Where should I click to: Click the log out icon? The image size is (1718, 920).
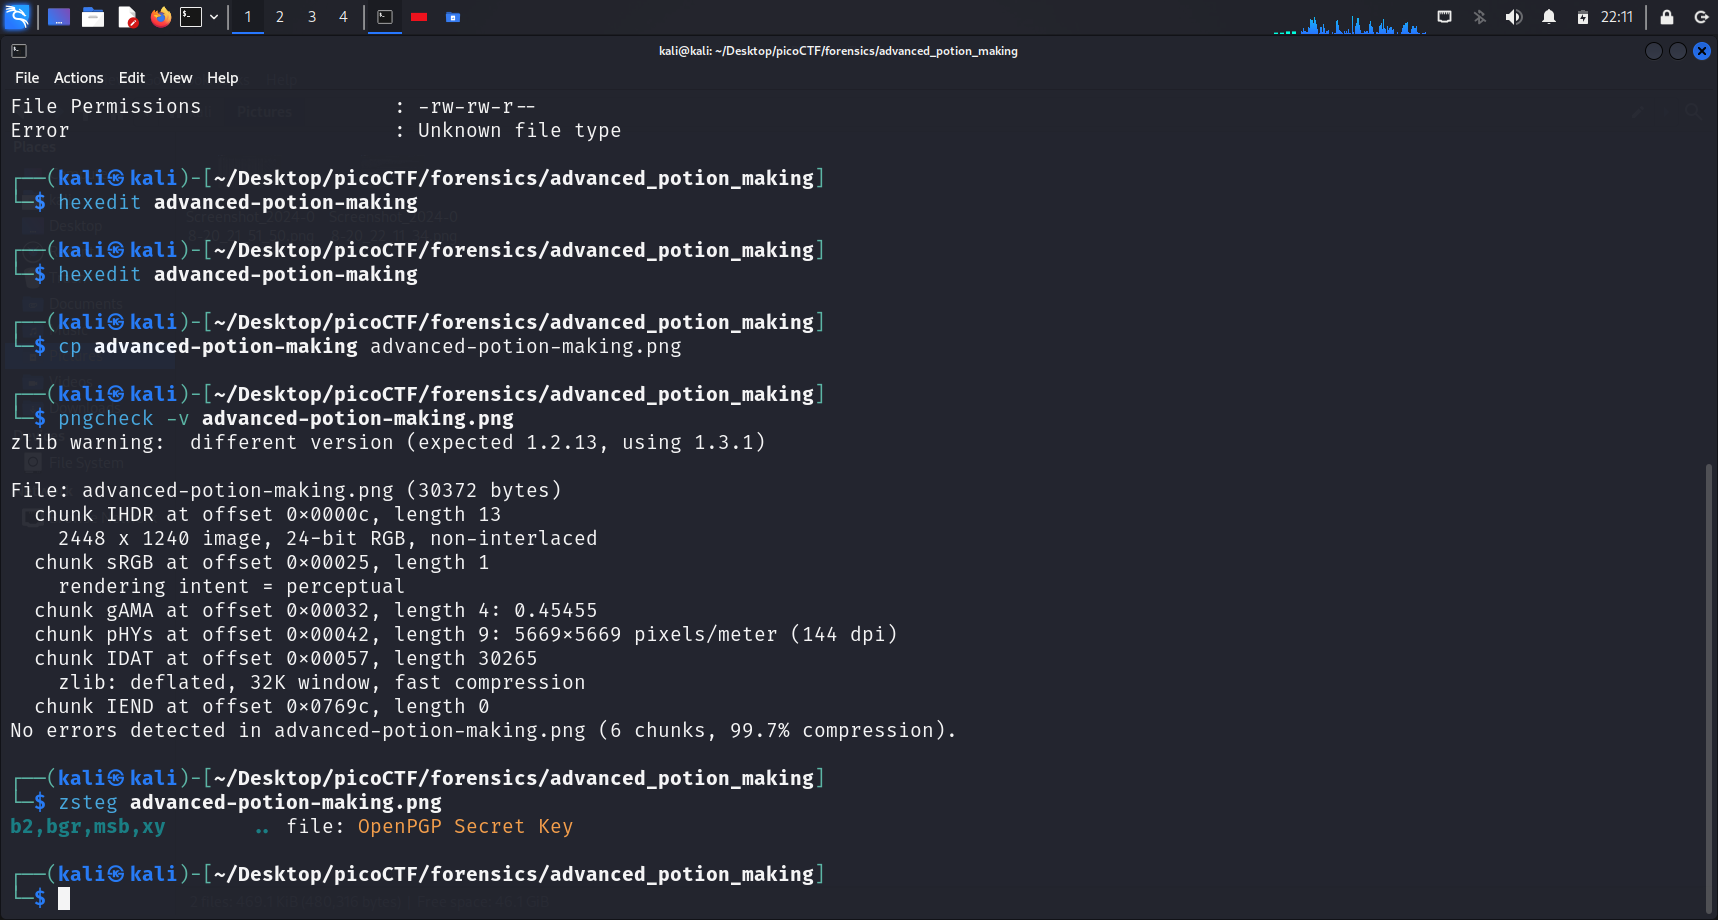[1701, 17]
